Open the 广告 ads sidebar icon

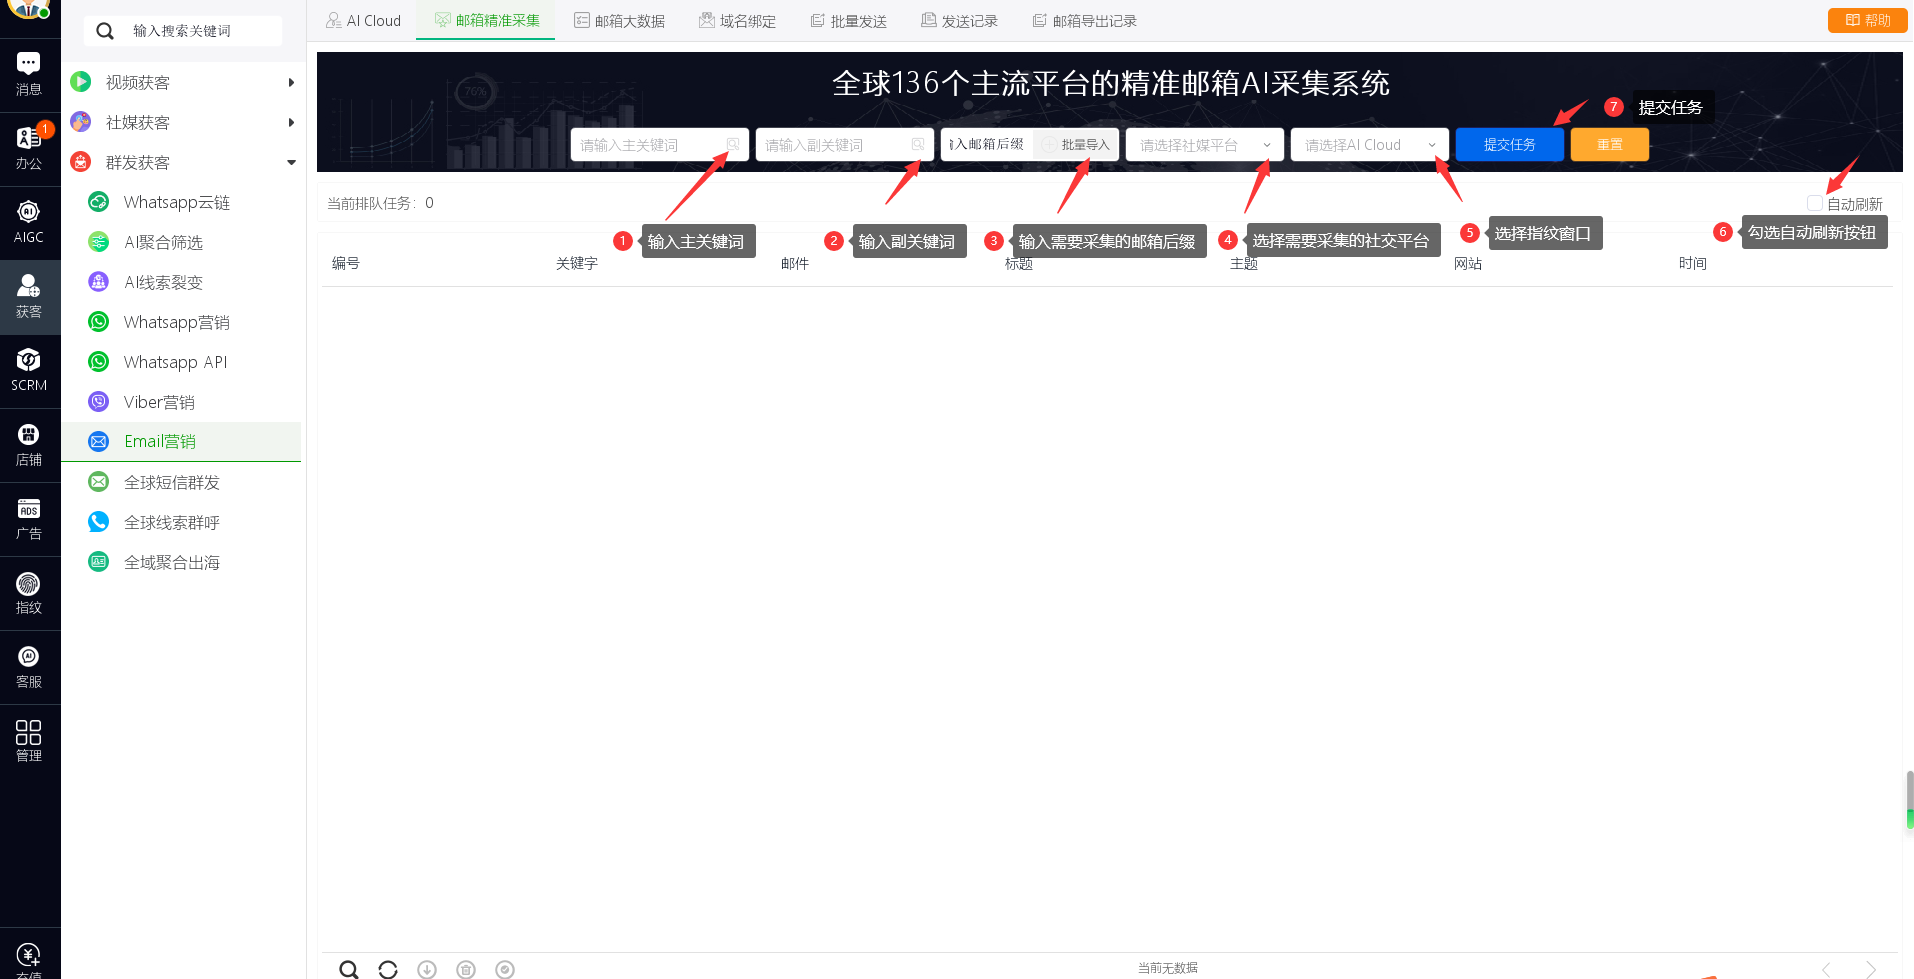[x=29, y=519]
